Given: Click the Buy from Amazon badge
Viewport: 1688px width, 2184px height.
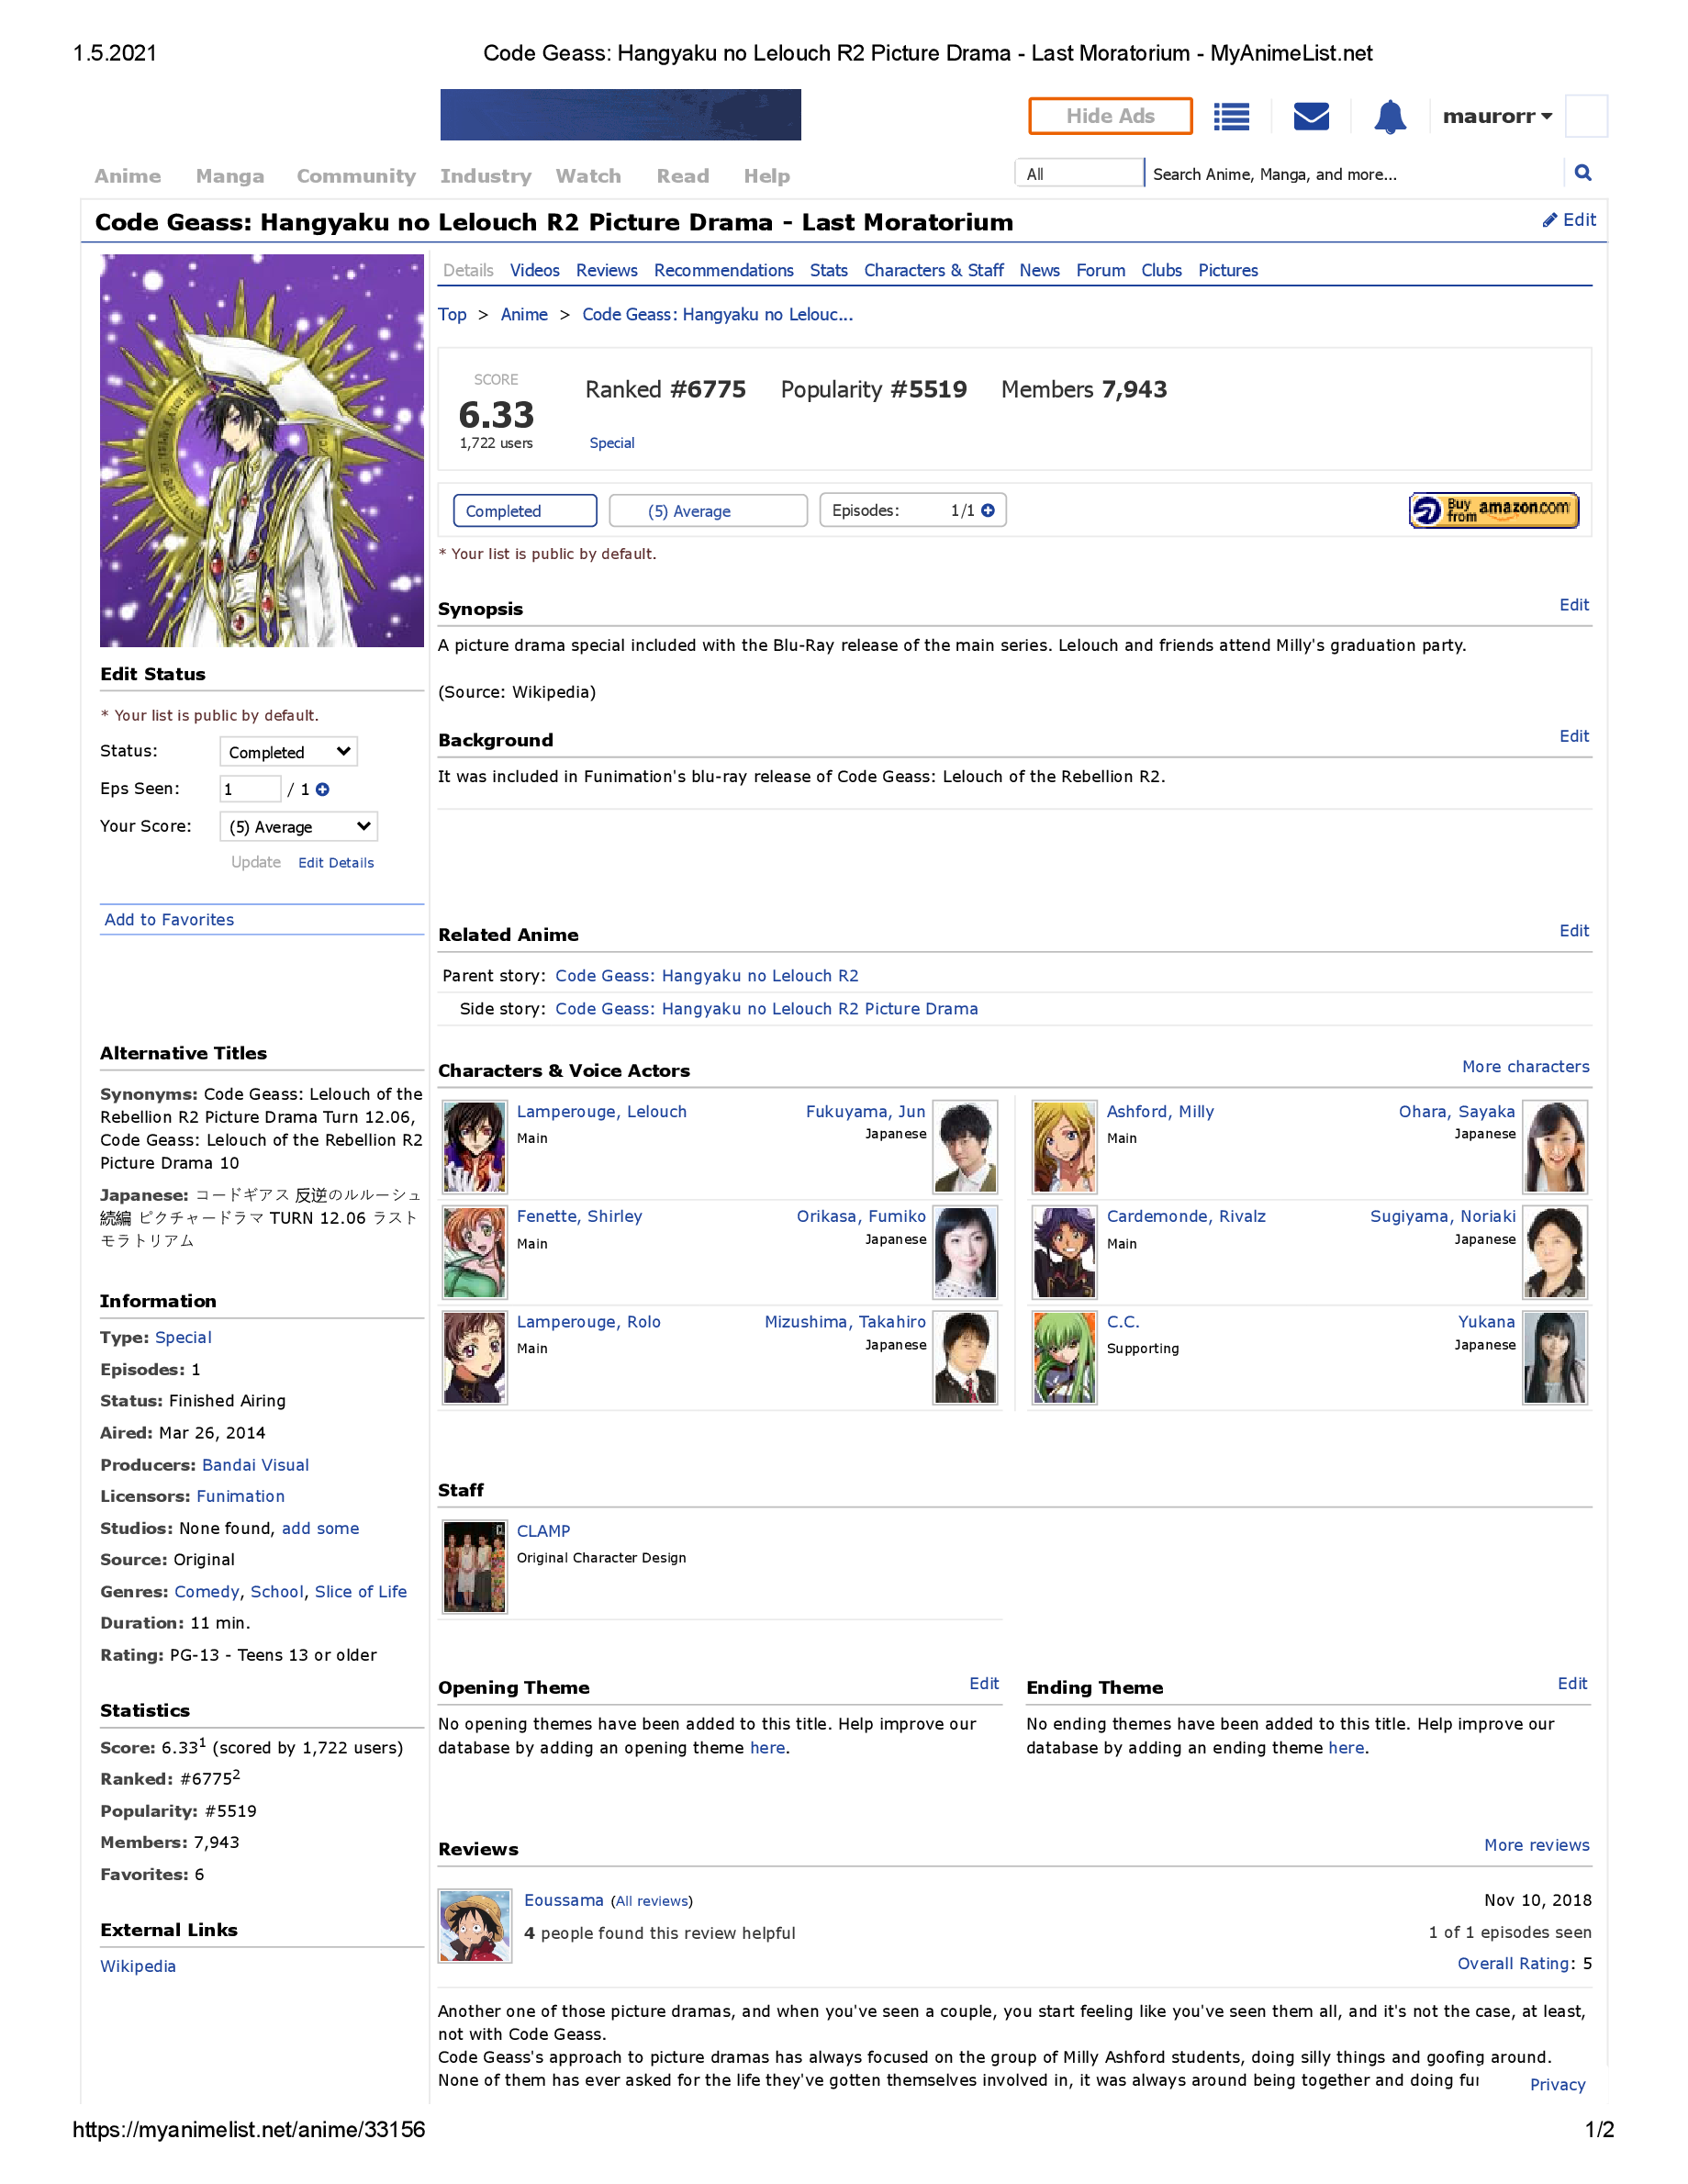Looking at the screenshot, I should pos(1494,510).
